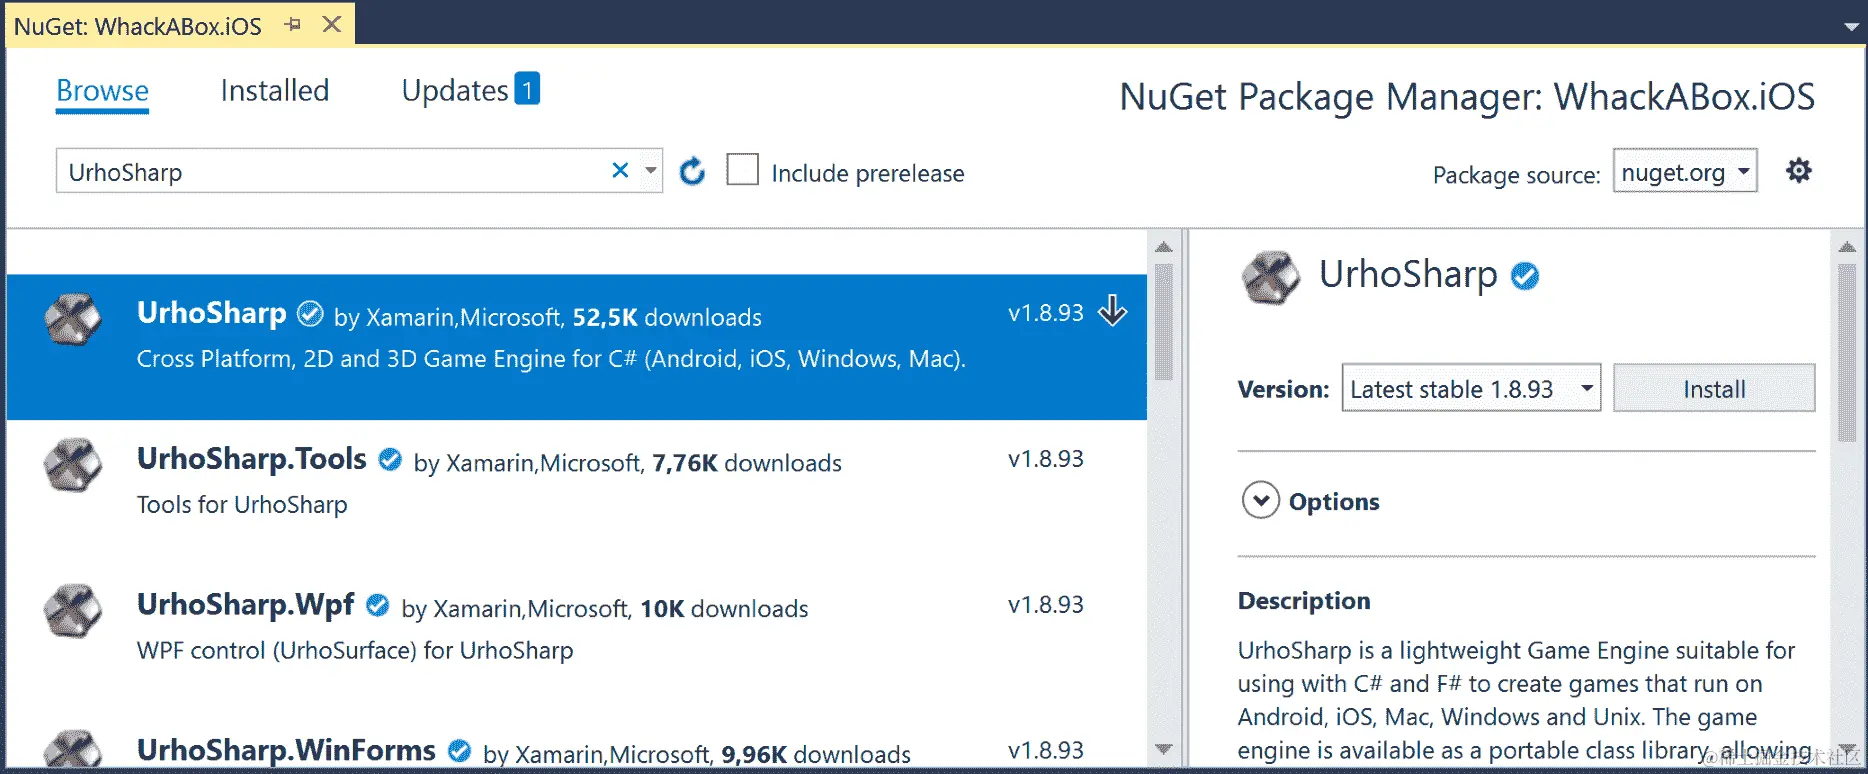Click the UrhoSharp.Wpf package icon

coord(74,612)
